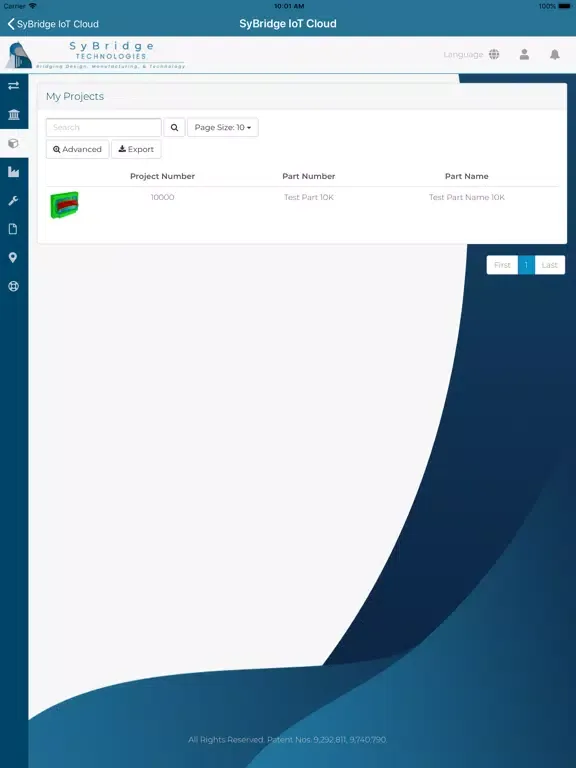Image resolution: width=576 pixels, height=768 pixels.
Task: Open the document files sidebar icon
Action: [x=14, y=229]
